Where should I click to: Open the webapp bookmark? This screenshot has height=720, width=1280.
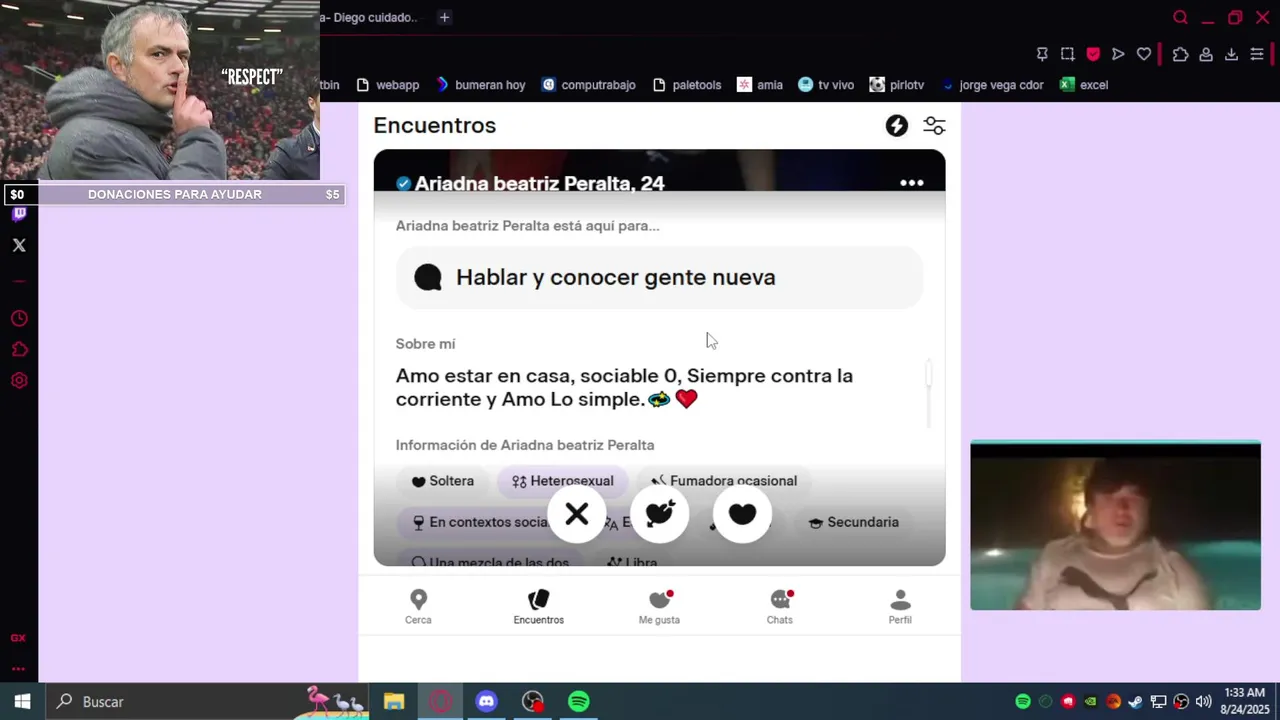[x=388, y=85]
